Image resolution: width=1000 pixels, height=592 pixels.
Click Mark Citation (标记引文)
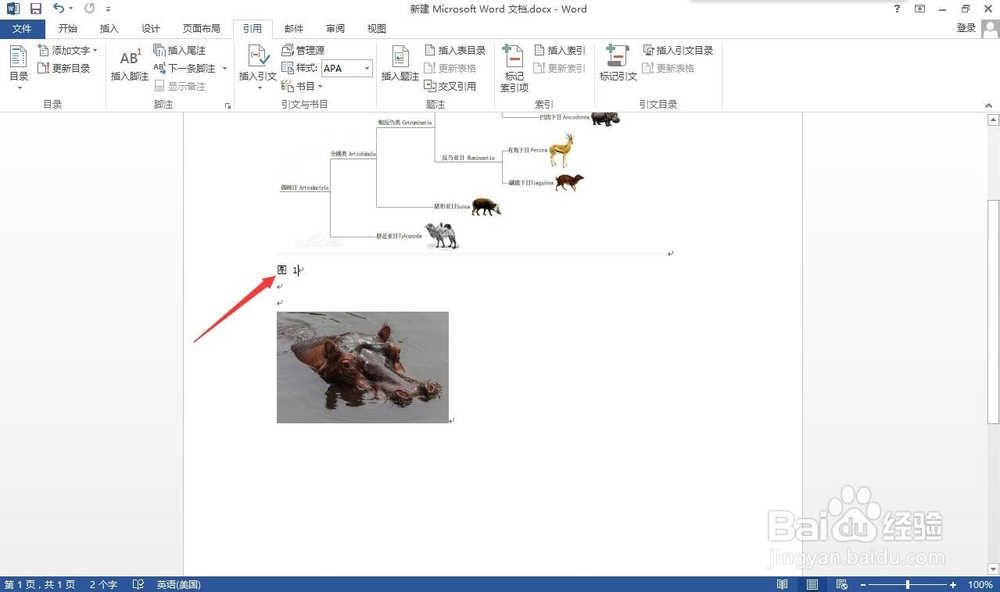618,64
